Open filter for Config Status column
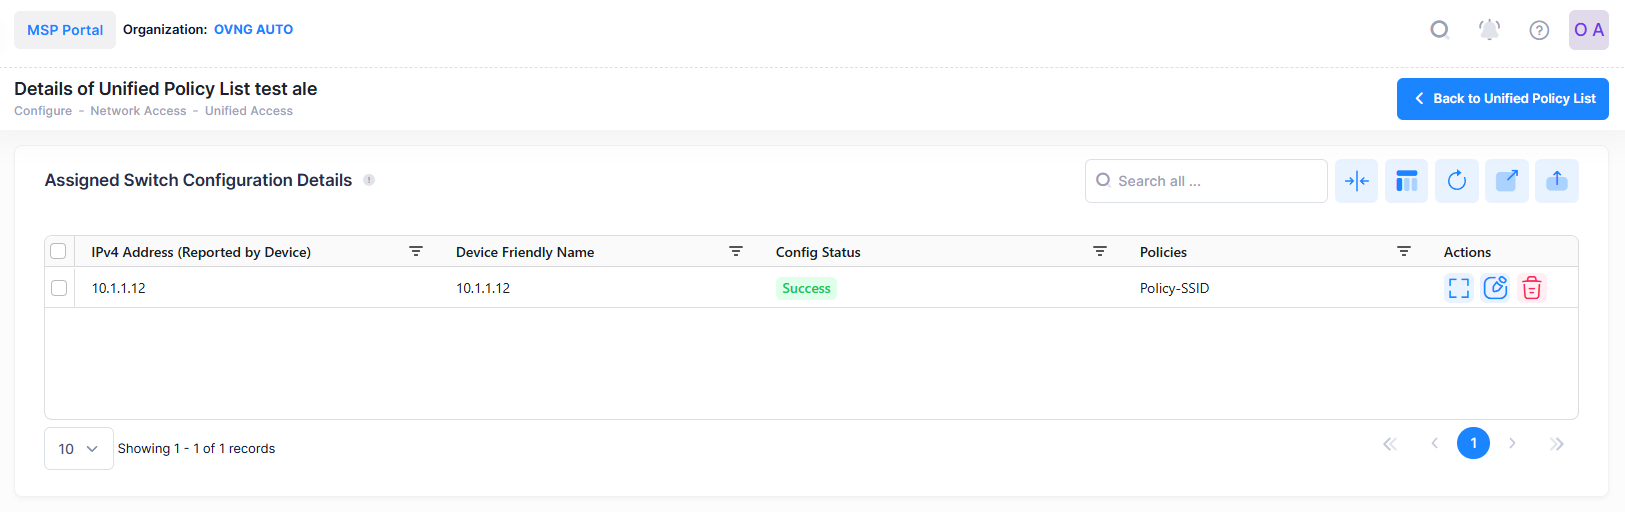This screenshot has width=1625, height=512. [x=1100, y=252]
